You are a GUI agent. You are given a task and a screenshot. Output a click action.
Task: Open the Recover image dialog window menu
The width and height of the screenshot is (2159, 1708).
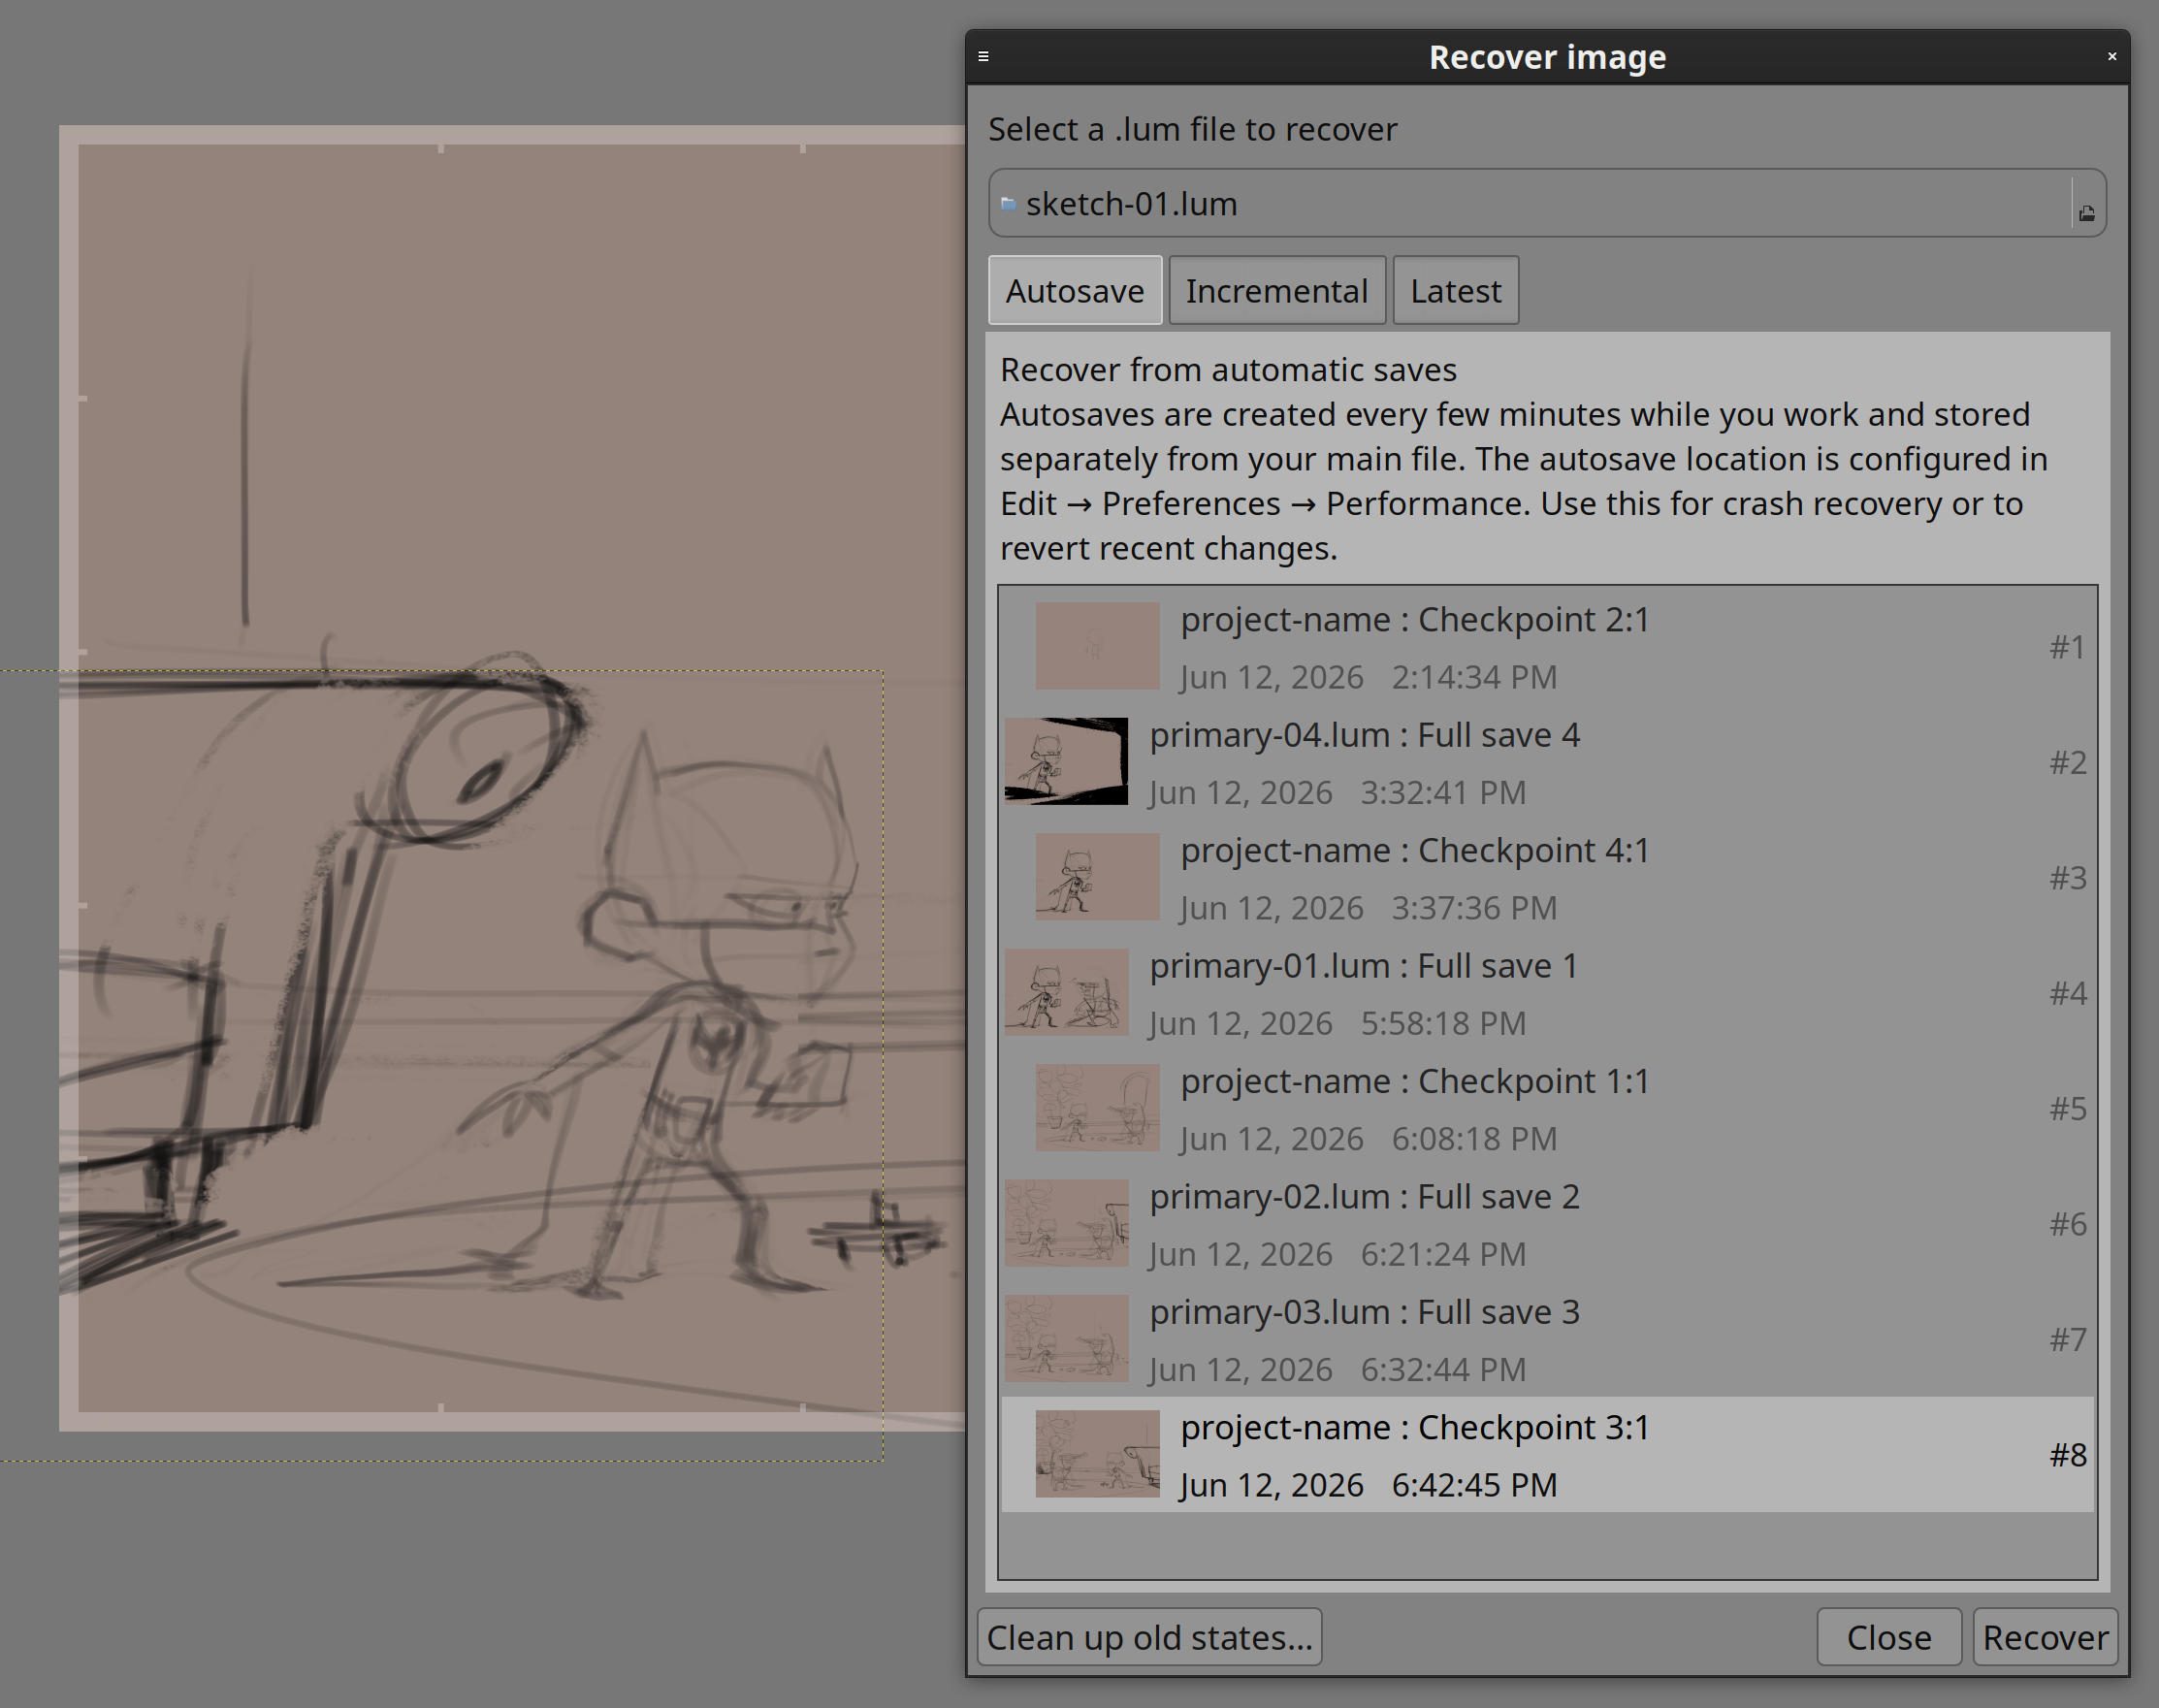coord(983,57)
